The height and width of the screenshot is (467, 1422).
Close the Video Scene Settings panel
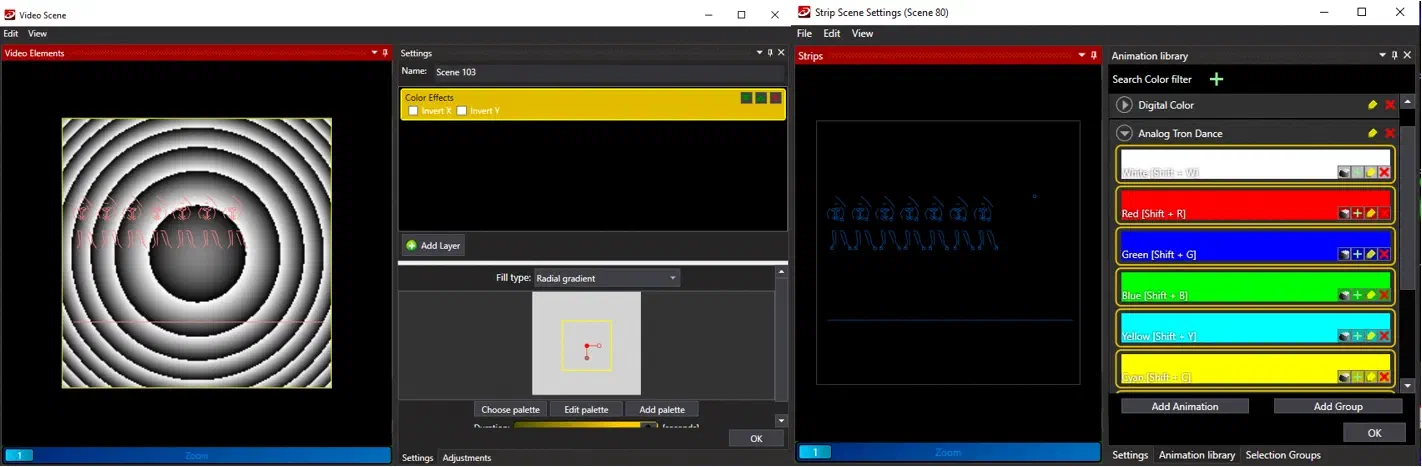[x=780, y=53]
